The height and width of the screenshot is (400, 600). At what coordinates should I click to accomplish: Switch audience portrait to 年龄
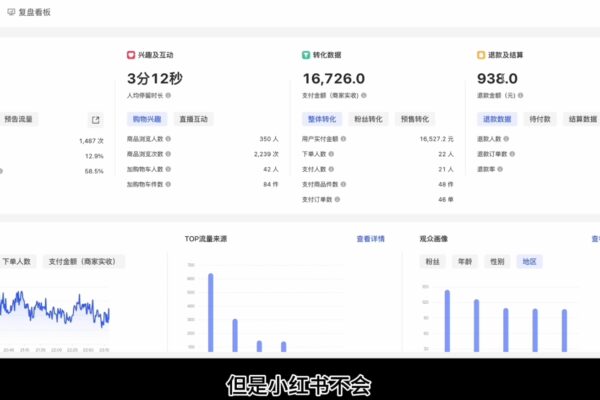coord(465,261)
